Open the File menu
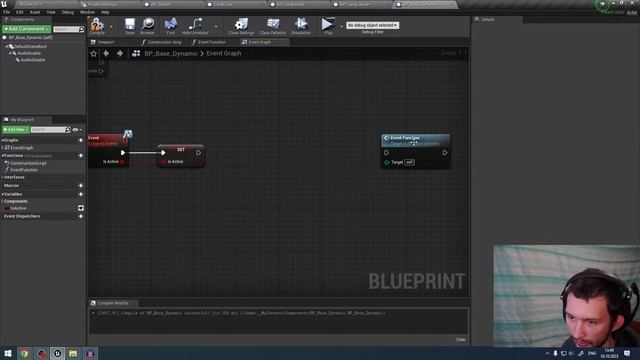The image size is (640, 360). [7, 12]
